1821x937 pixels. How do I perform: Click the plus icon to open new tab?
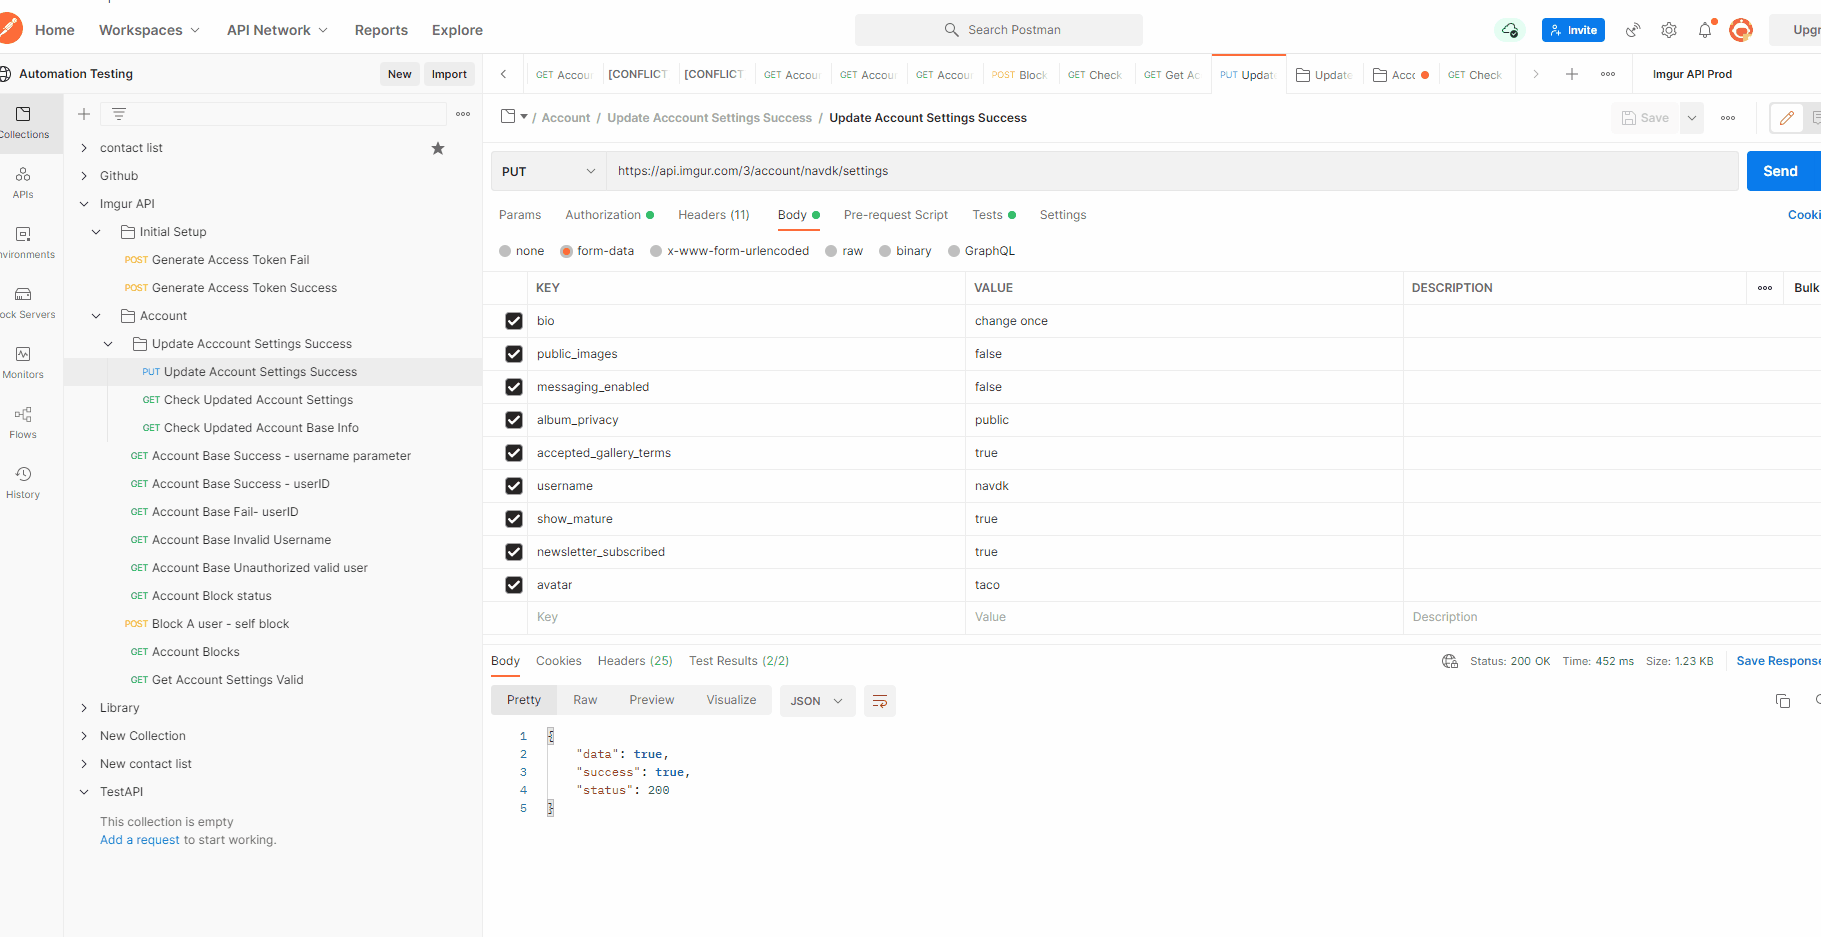click(x=1572, y=74)
